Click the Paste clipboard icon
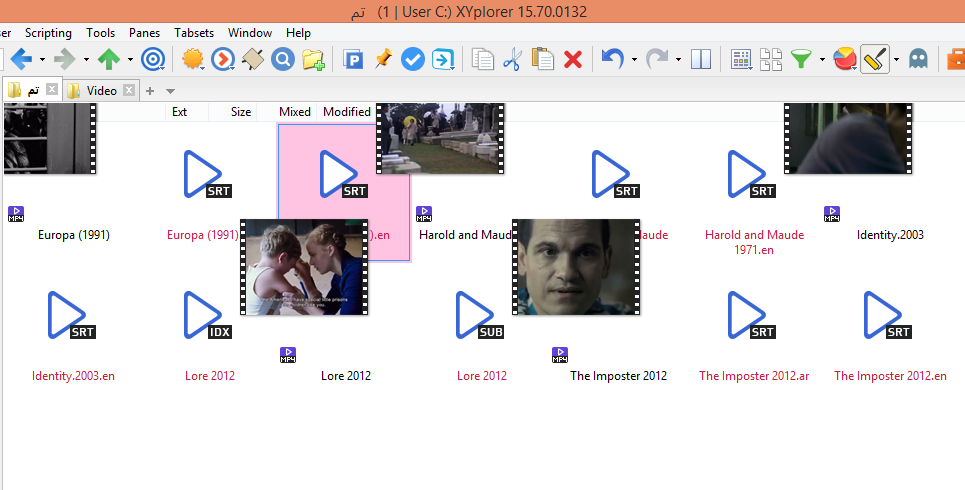Viewport: 965px width, 490px height. click(543, 59)
